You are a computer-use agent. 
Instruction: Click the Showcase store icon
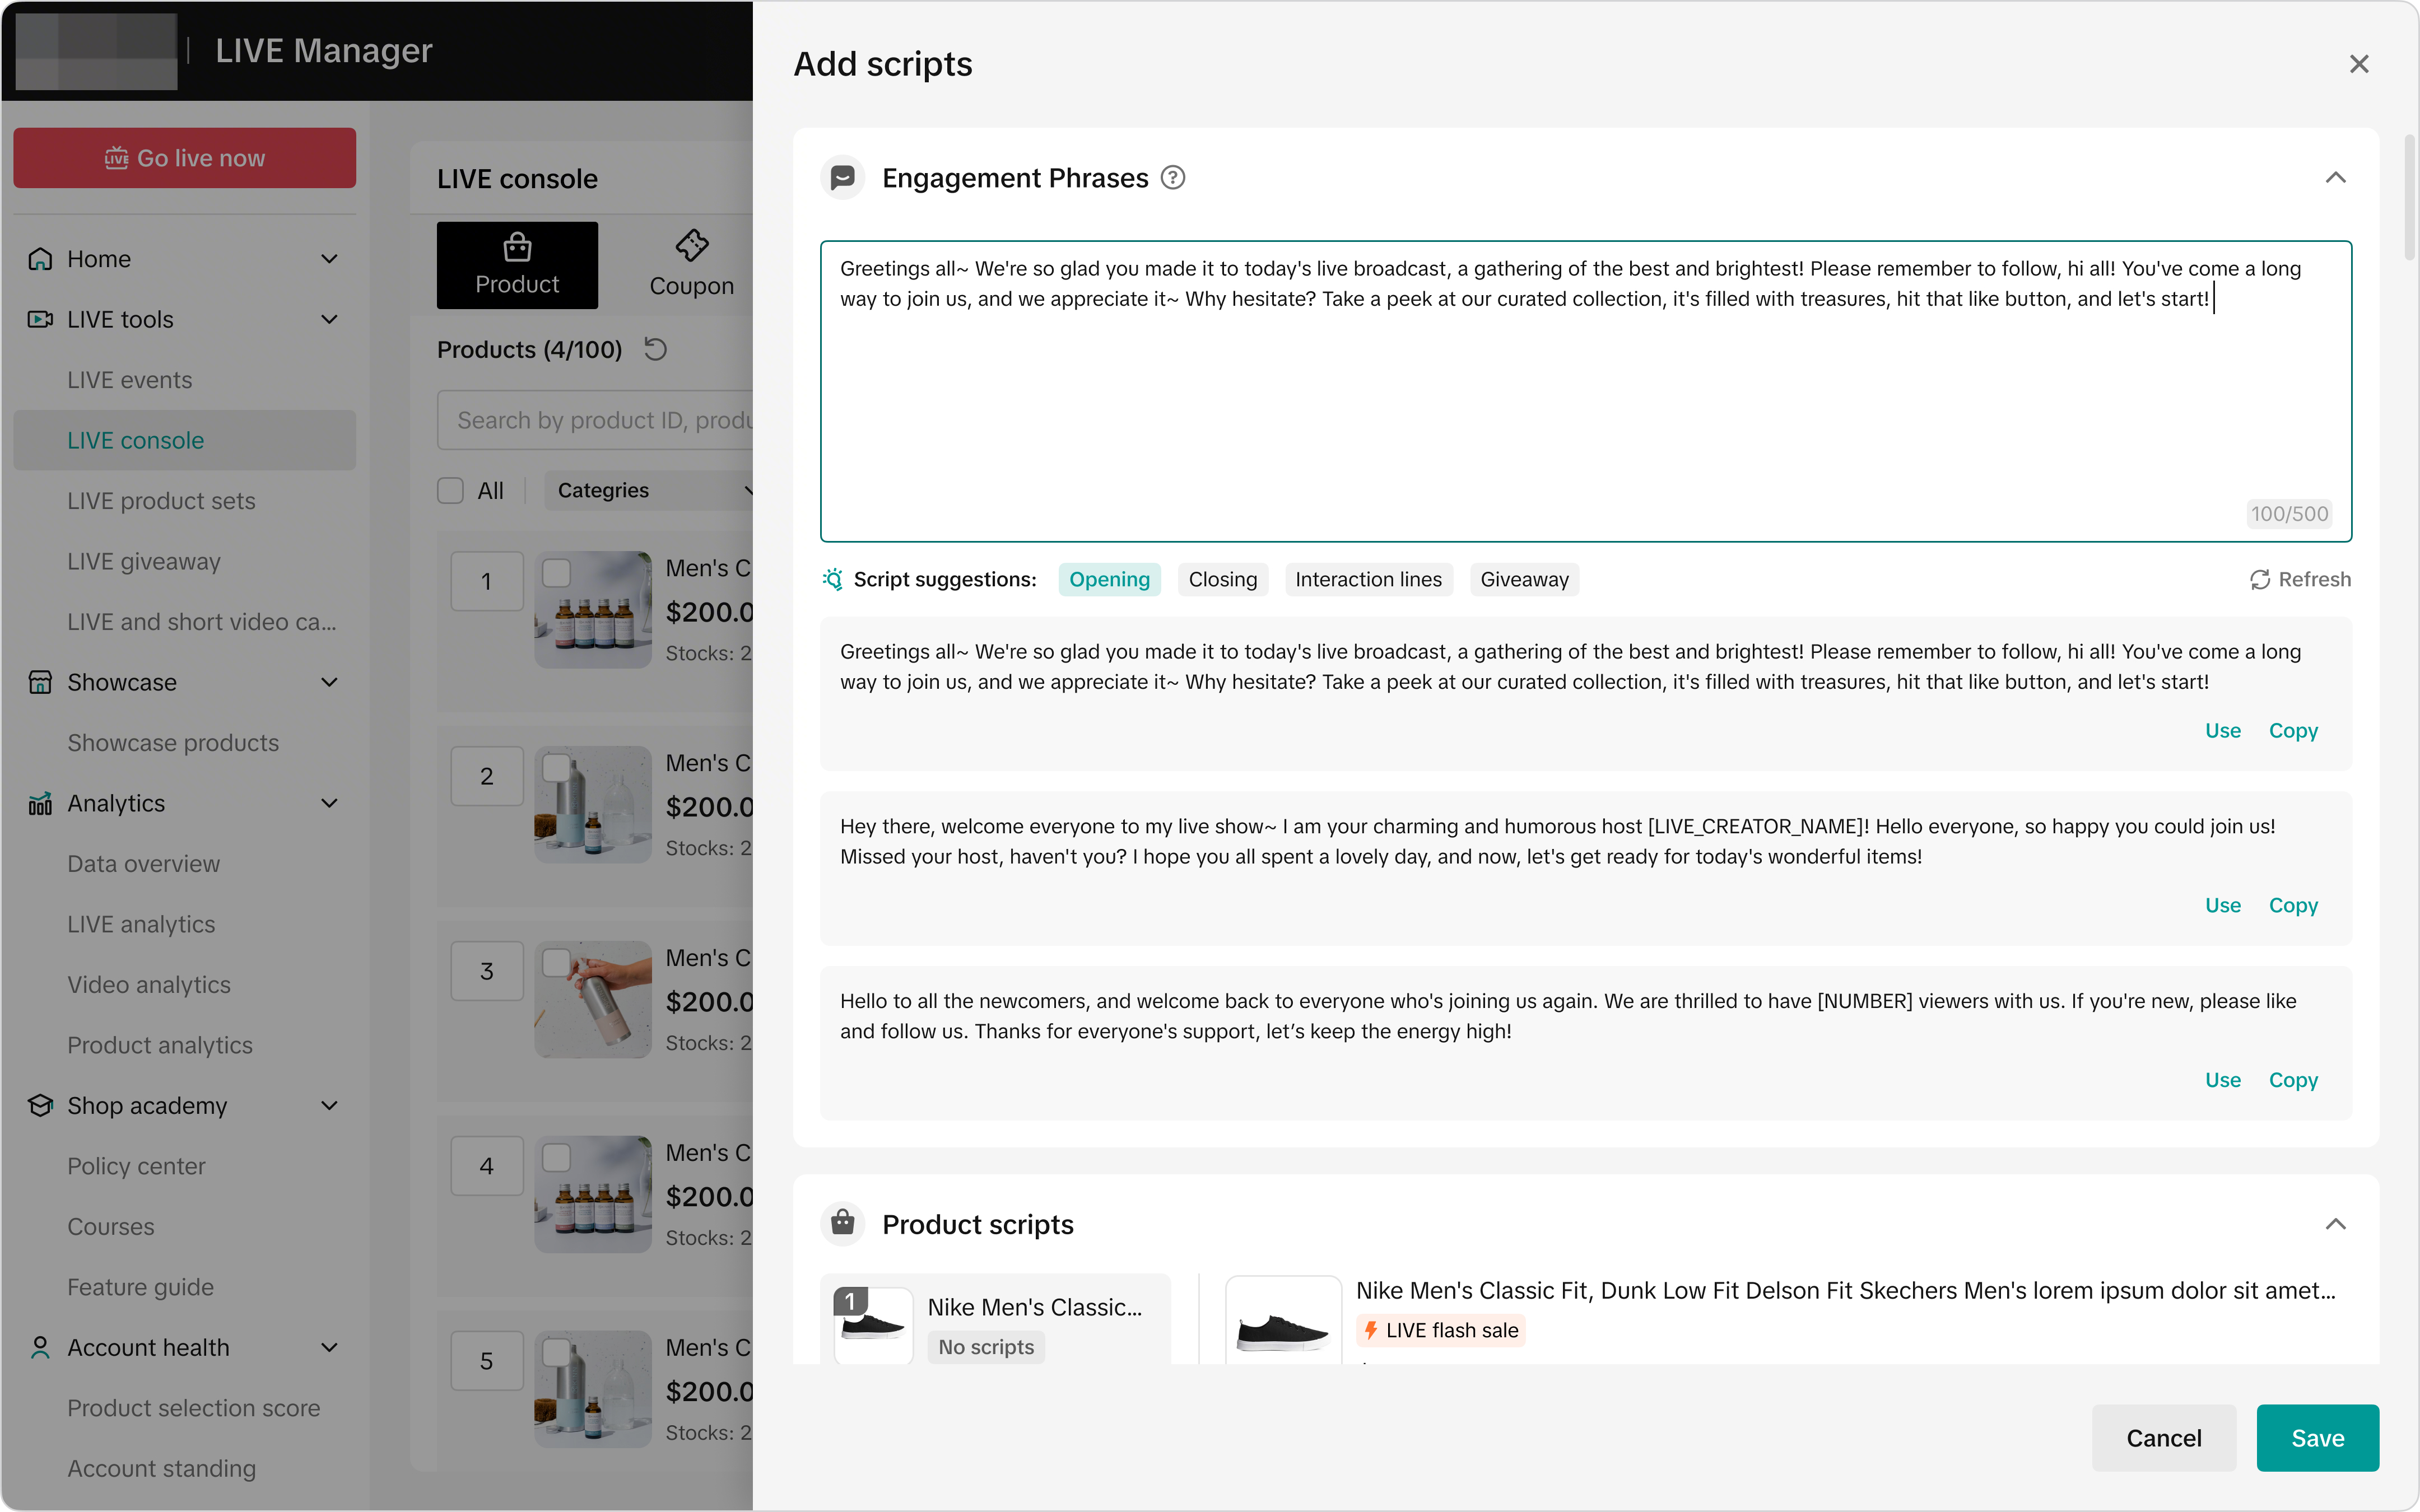[40, 682]
